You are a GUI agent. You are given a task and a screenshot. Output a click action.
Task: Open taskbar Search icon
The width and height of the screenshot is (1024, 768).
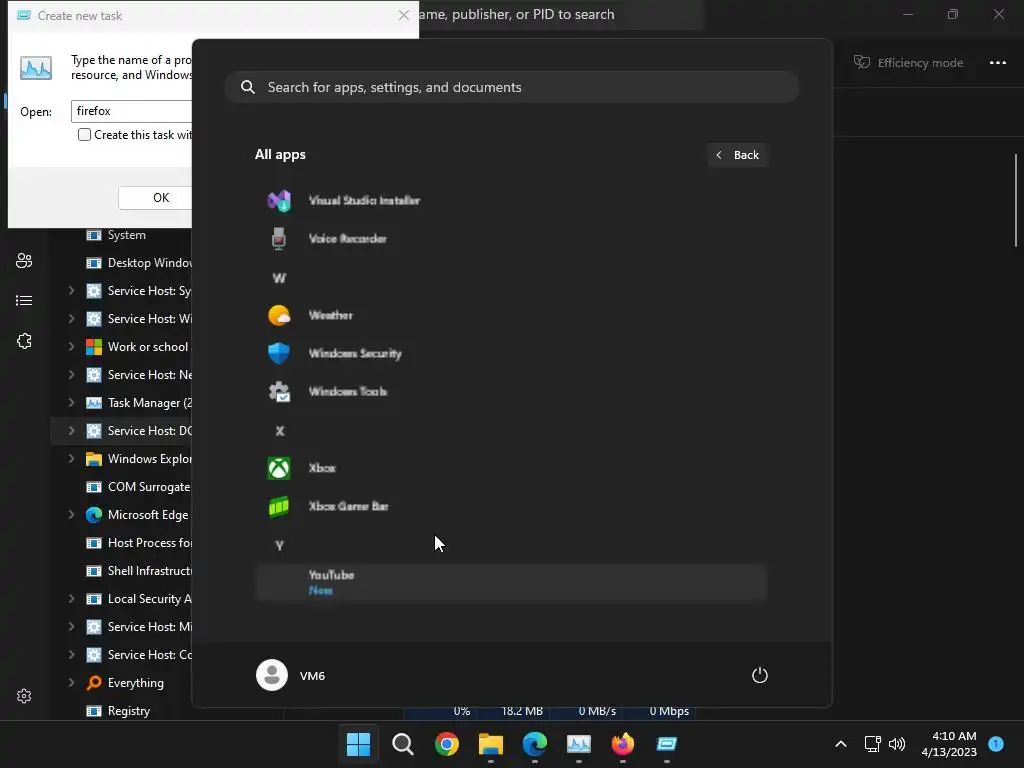point(403,744)
